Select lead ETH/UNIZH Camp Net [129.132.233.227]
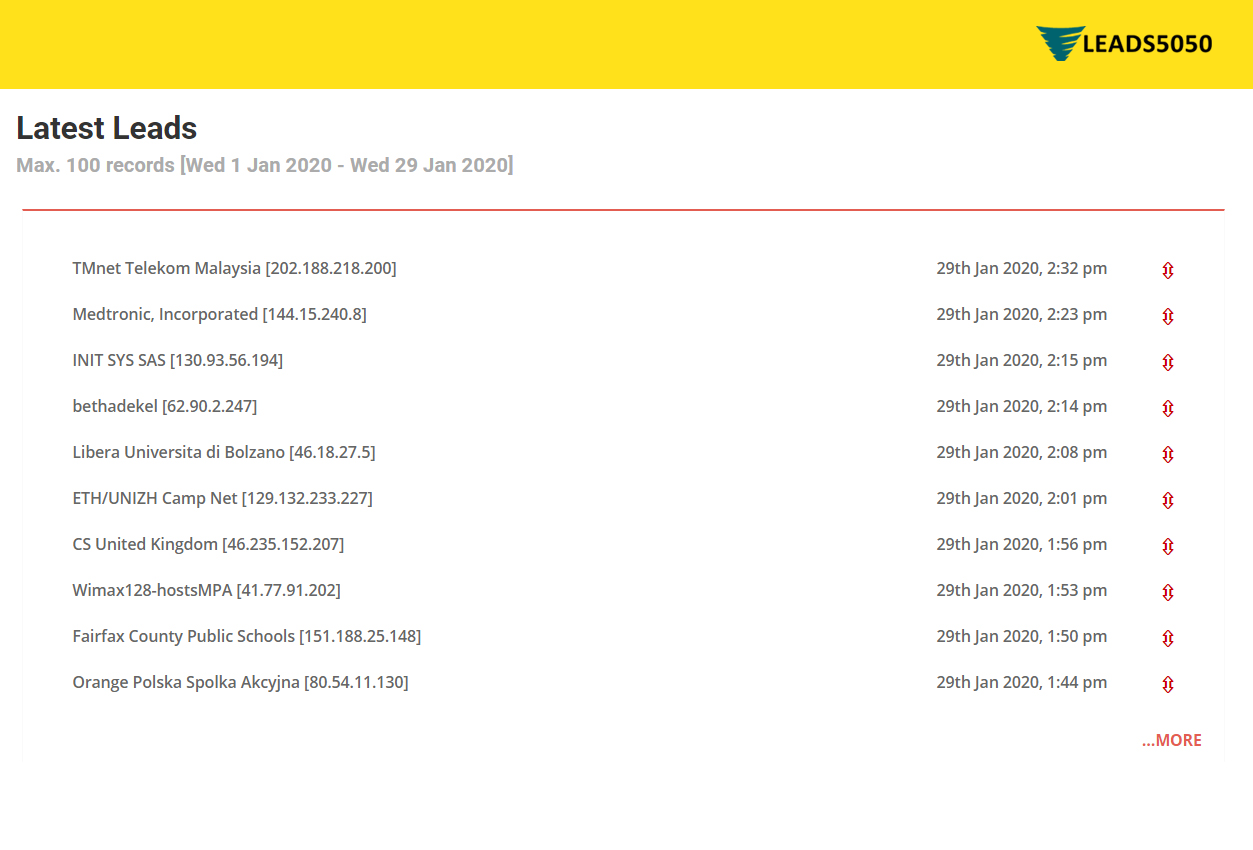 222,498
